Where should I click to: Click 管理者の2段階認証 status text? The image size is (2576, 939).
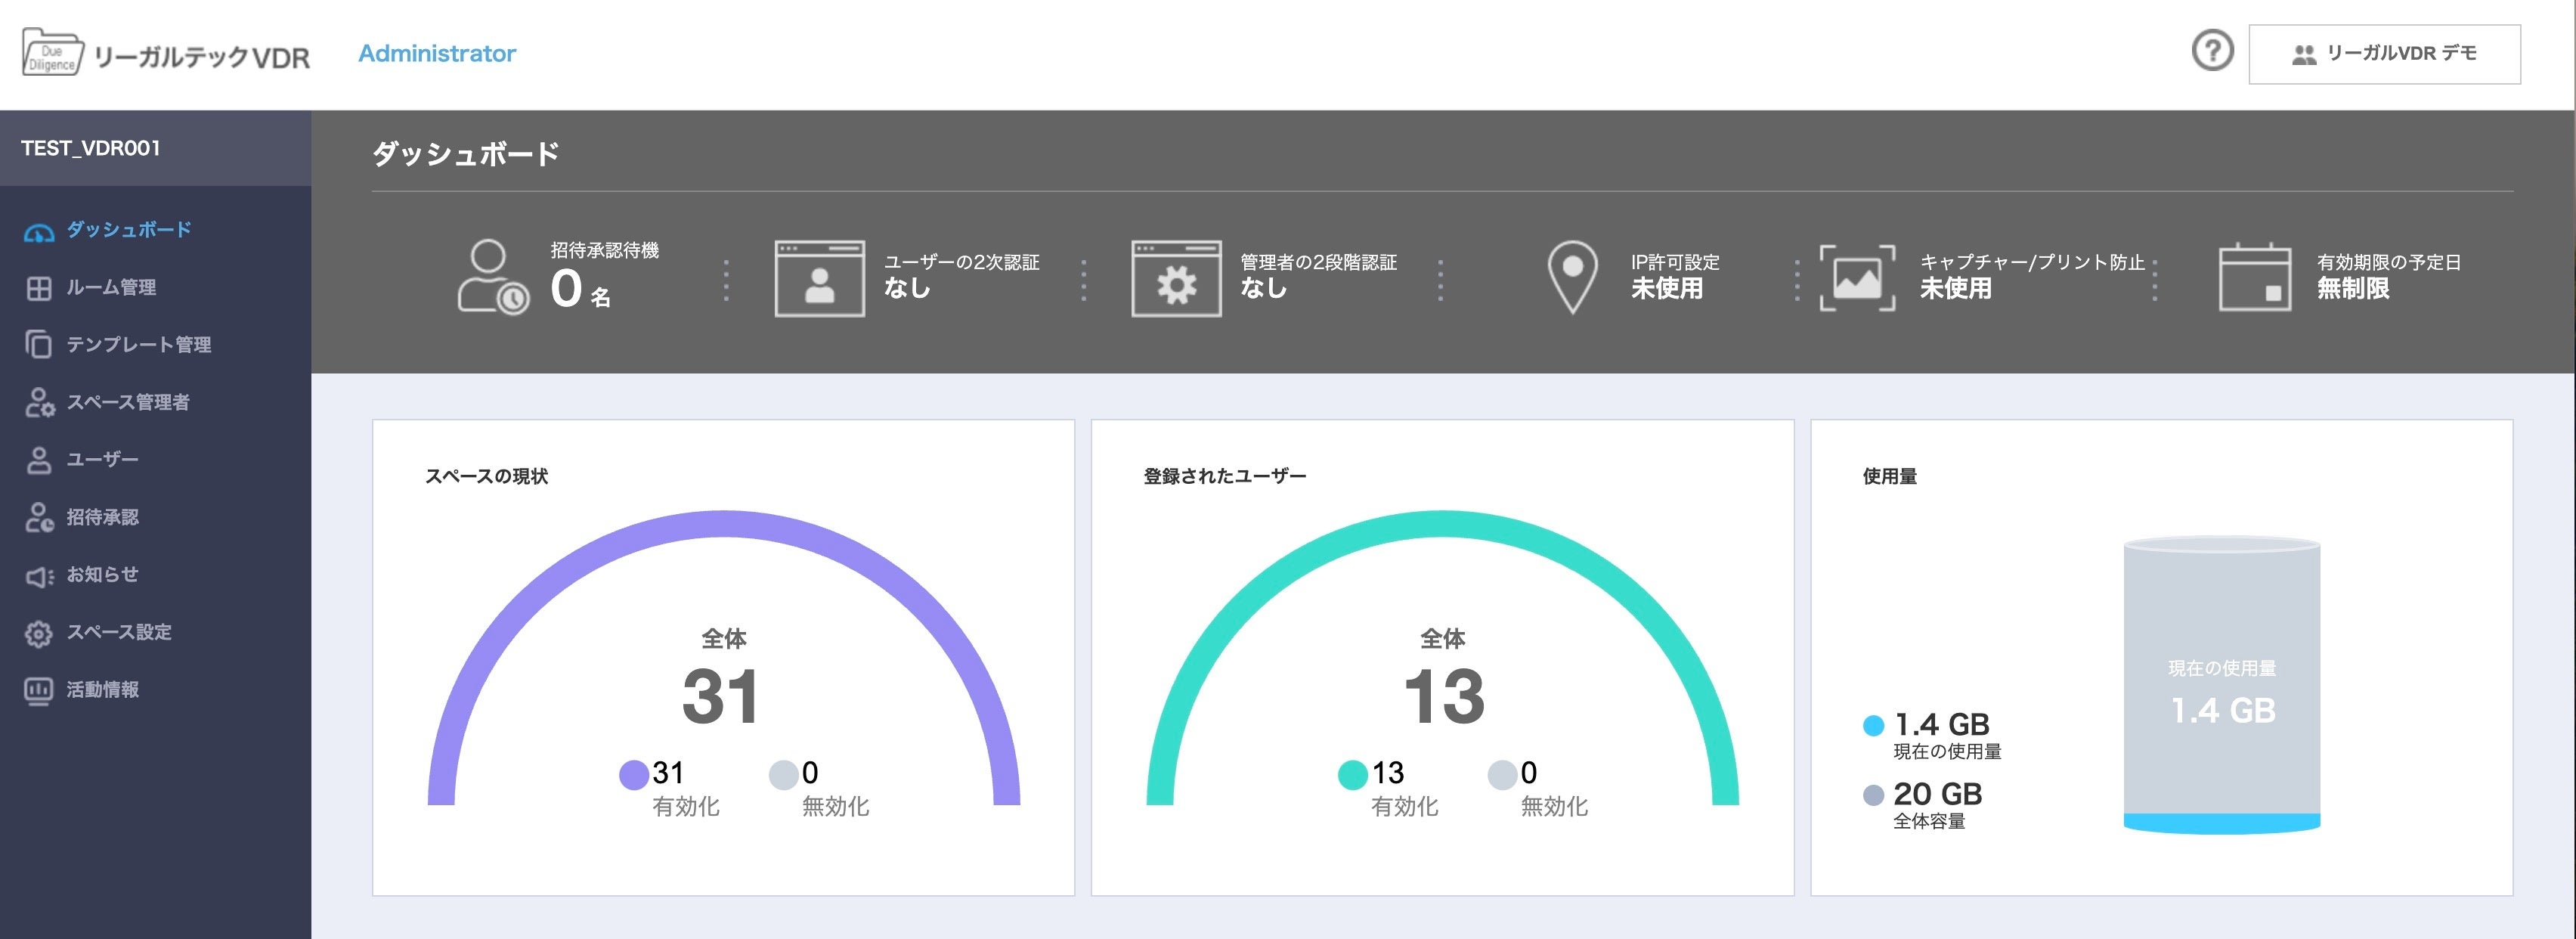[x=1318, y=275]
